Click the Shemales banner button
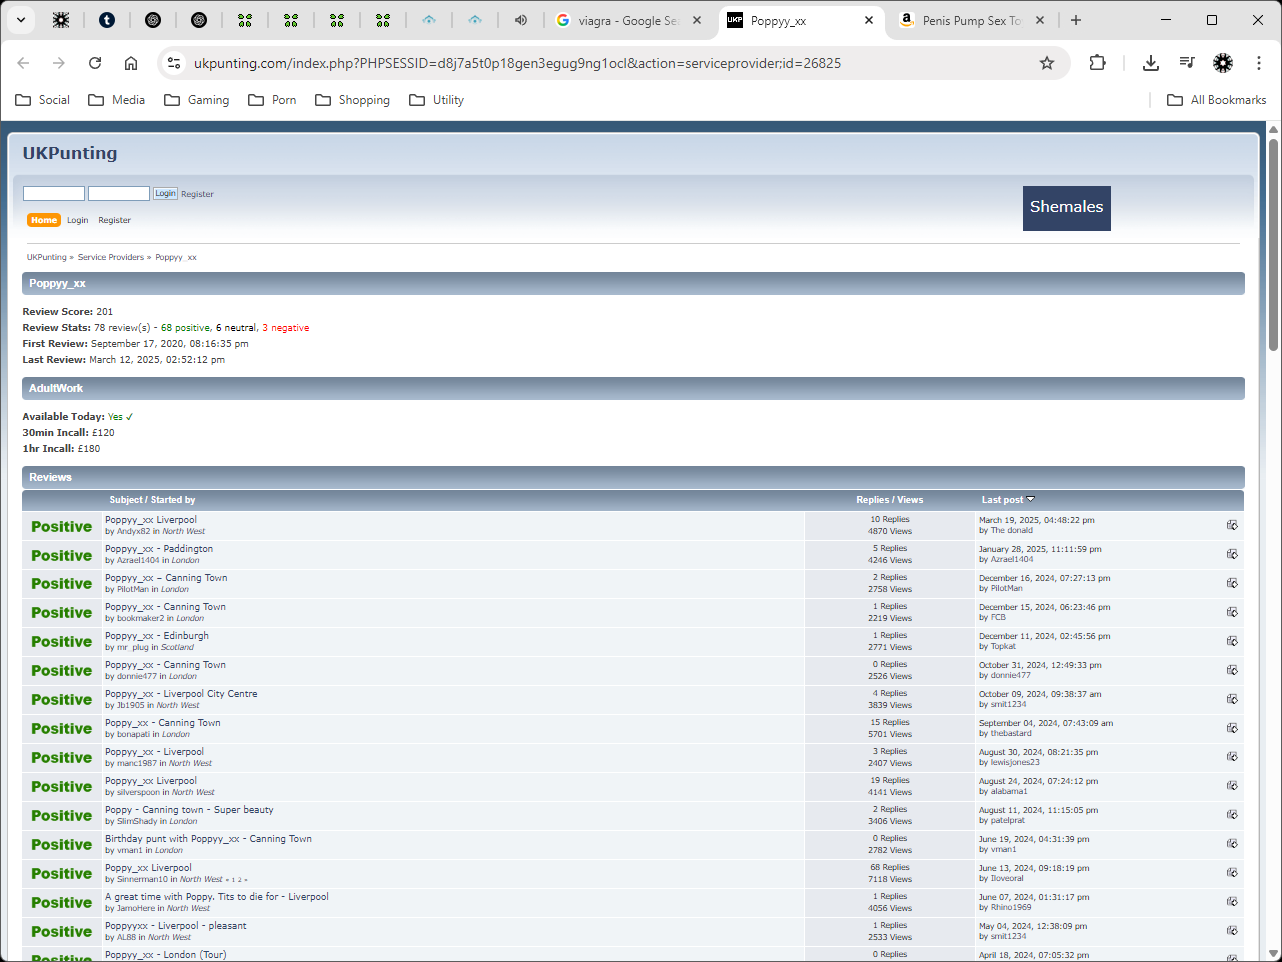Image resolution: width=1282 pixels, height=962 pixels. [1067, 208]
